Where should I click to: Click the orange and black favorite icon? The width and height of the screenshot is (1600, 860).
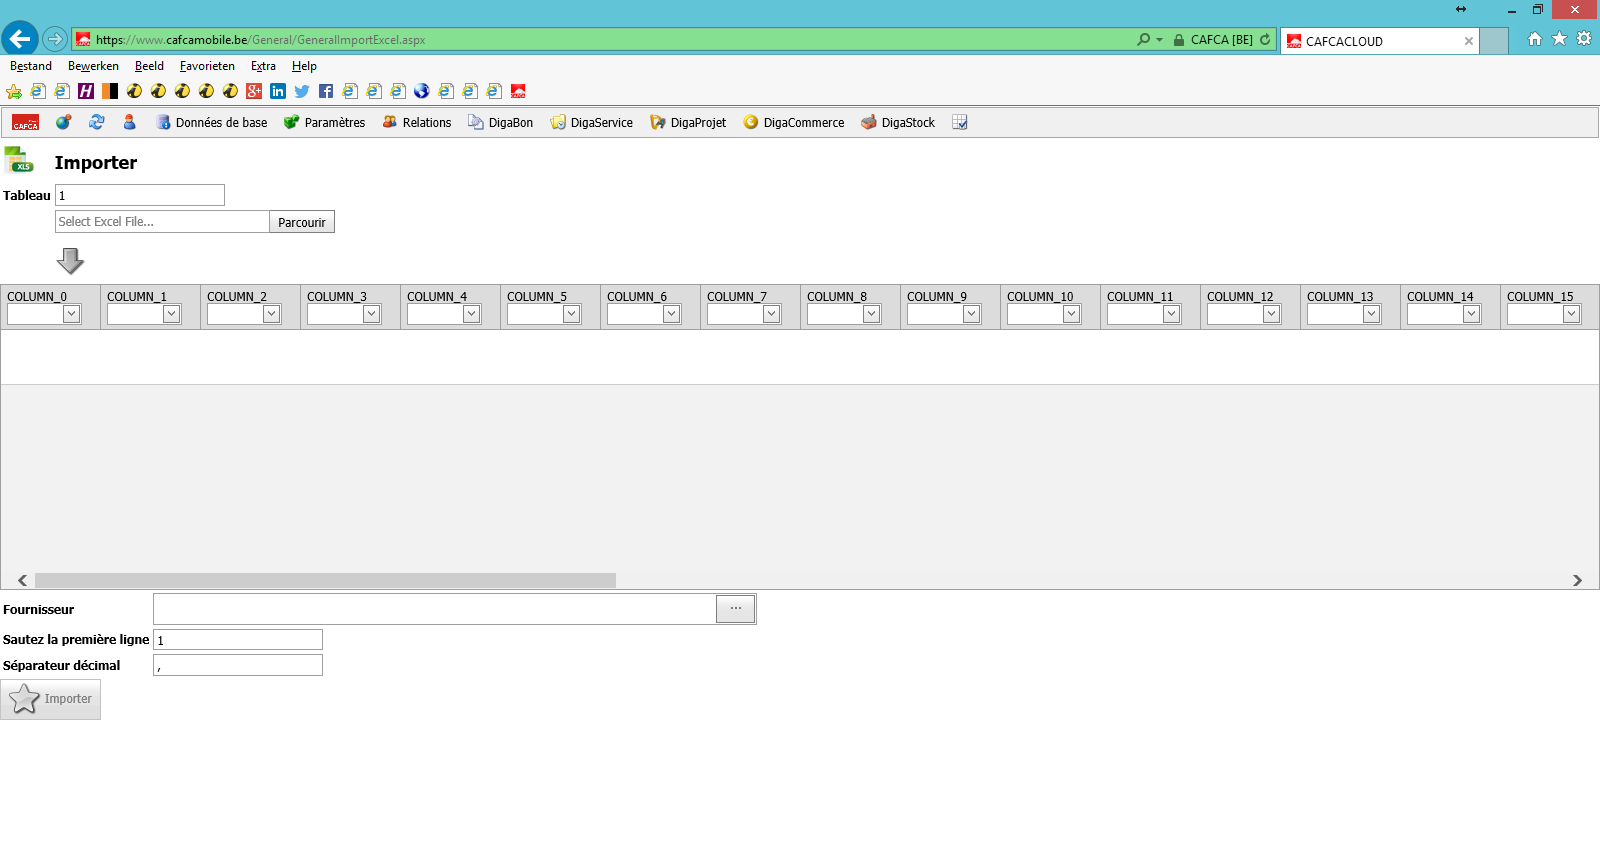coord(110,91)
